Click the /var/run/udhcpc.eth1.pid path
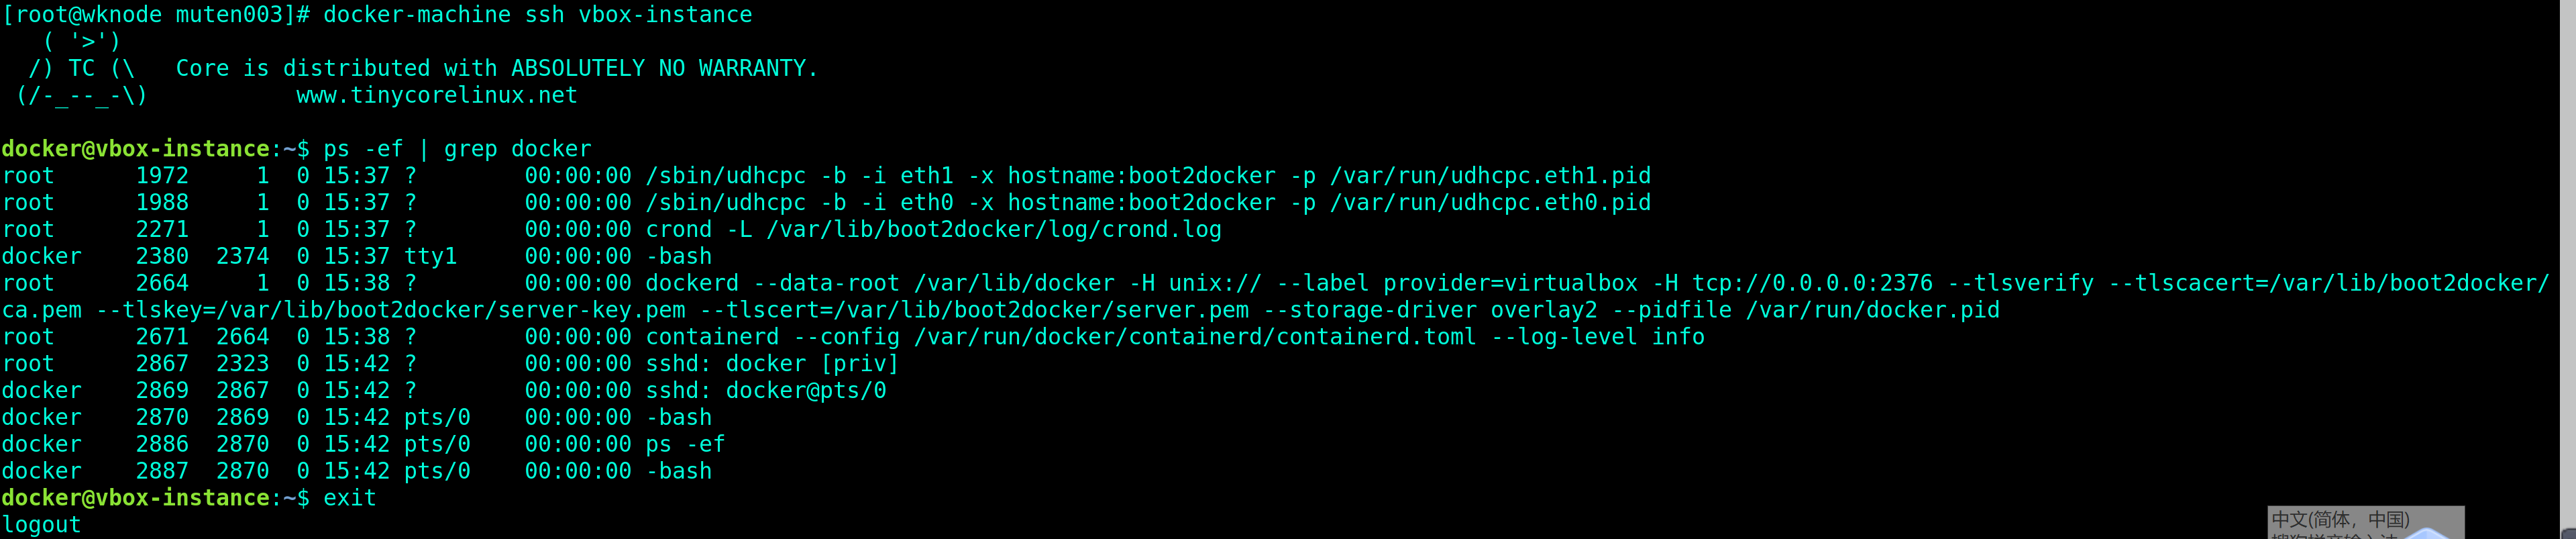Screen dimensions: 2576x539 pos(1489,176)
